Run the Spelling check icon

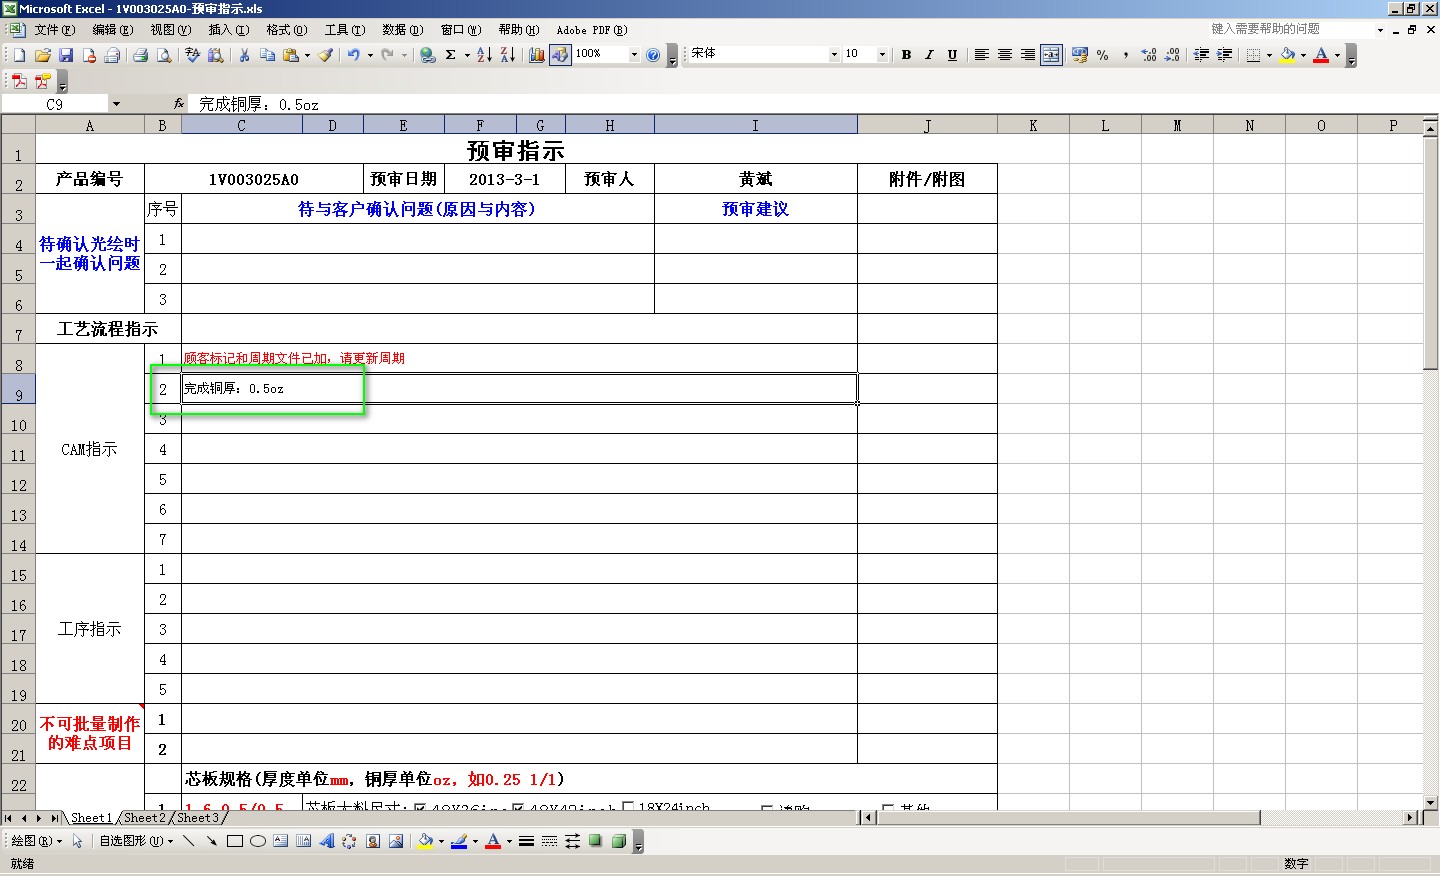(x=193, y=55)
